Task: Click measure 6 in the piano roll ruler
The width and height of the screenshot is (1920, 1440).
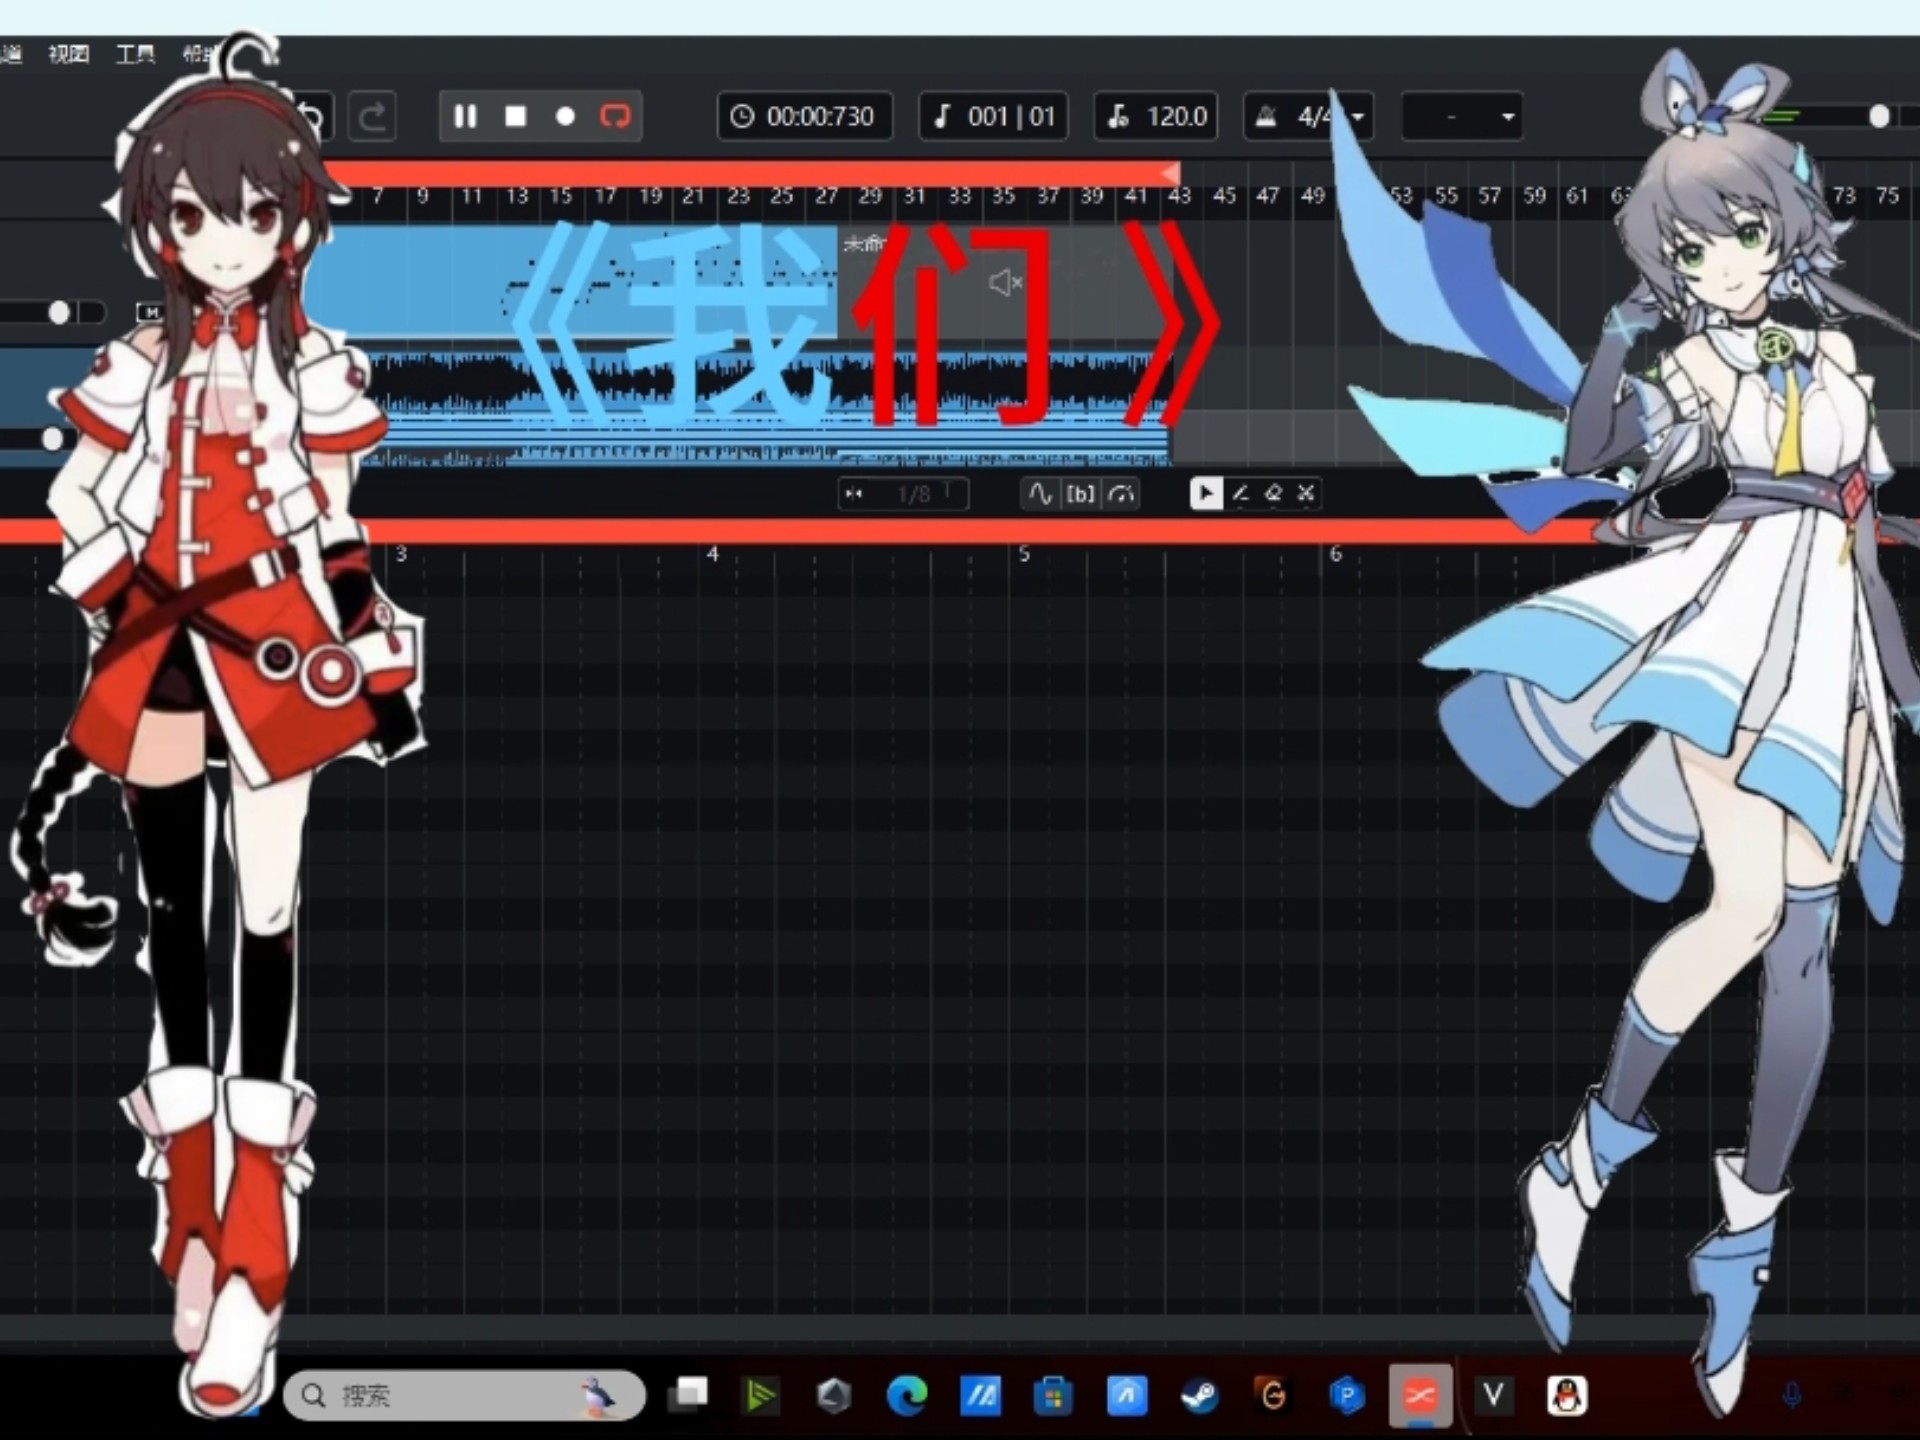Action: pos(1335,554)
